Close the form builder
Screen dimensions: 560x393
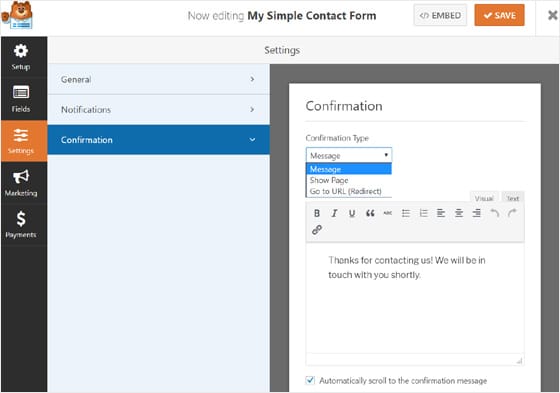coord(552,15)
